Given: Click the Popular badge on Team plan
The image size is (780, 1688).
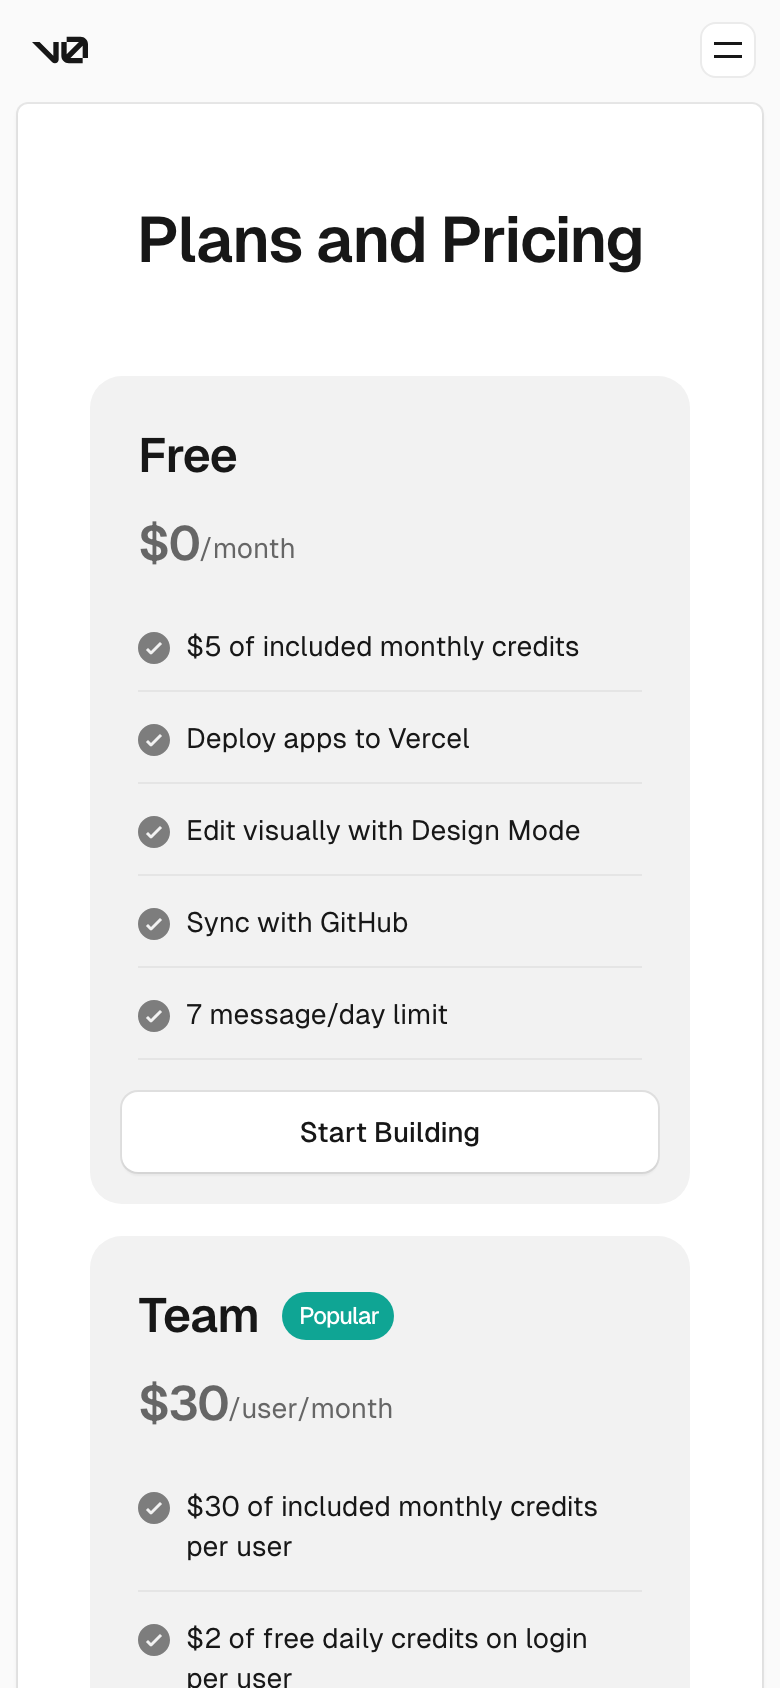Looking at the screenshot, I should pos(338,1316).
